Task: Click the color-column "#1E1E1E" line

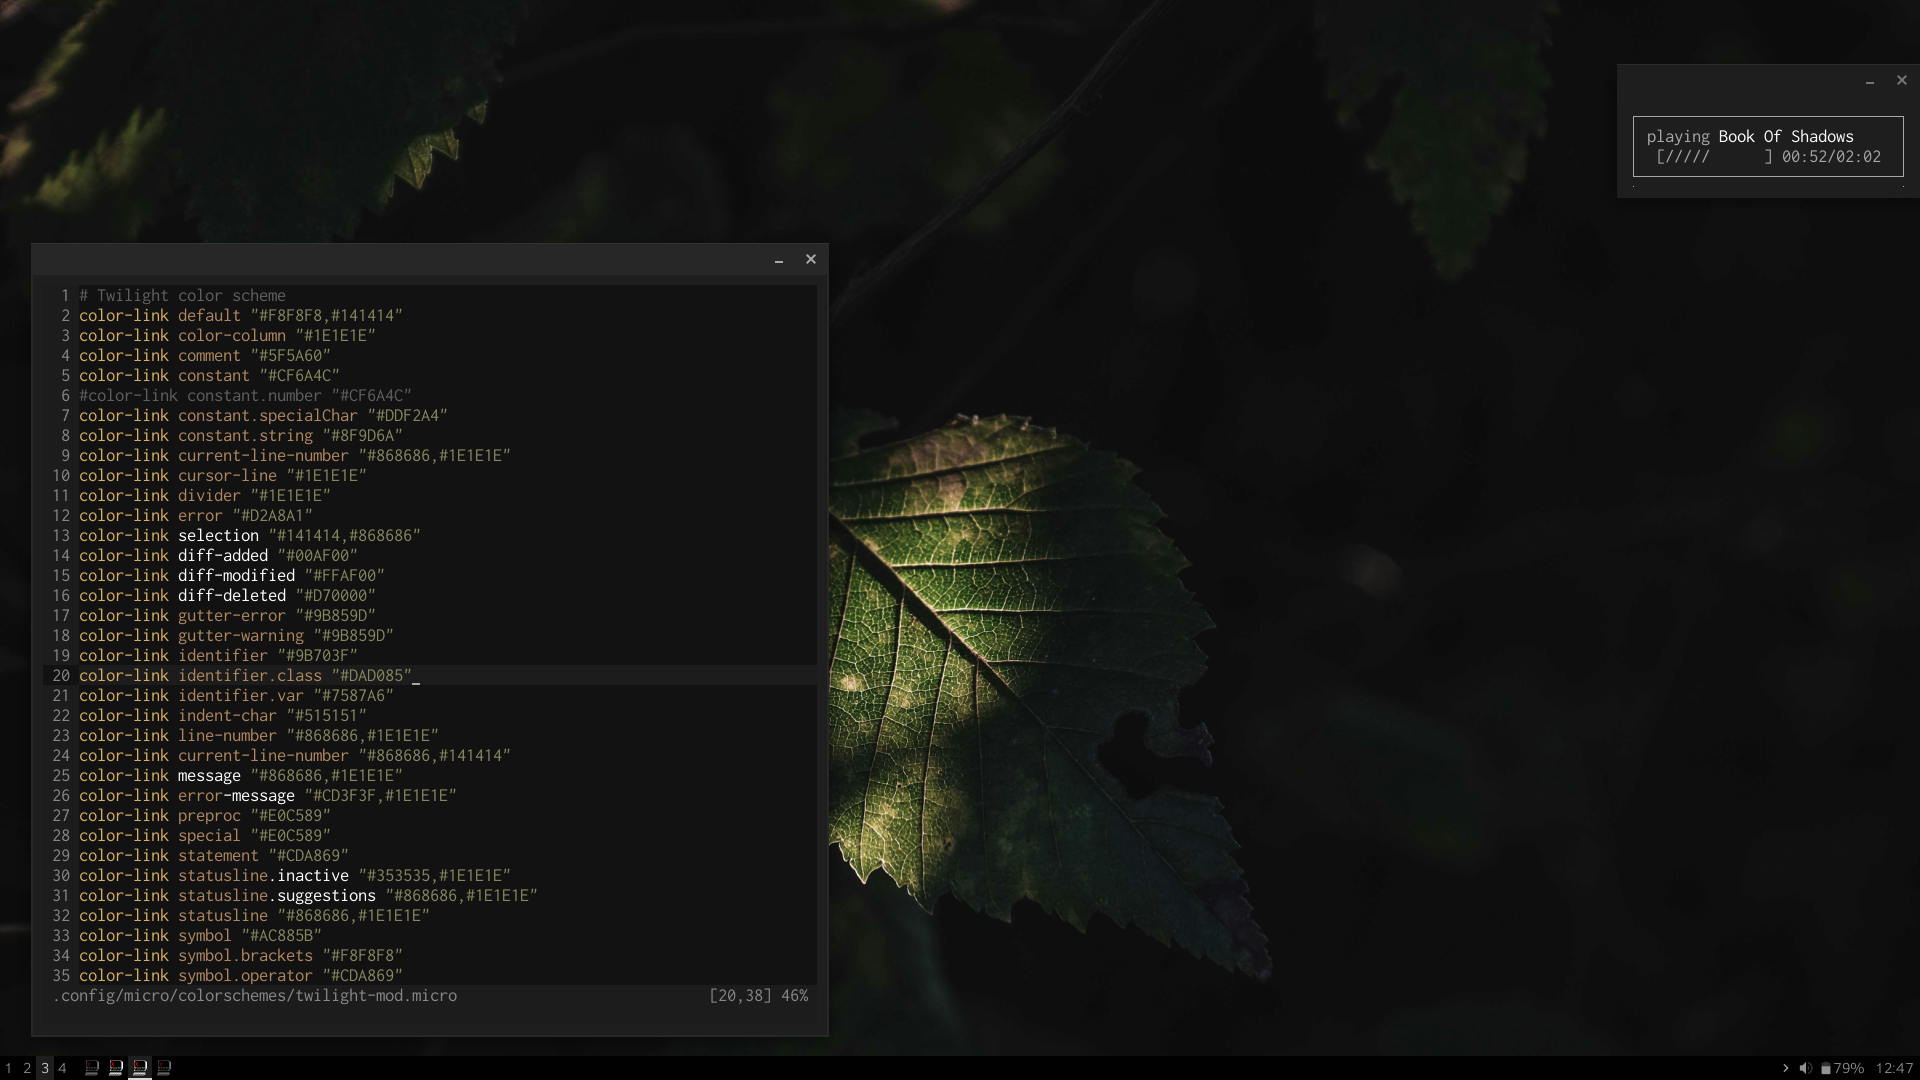Action: [227, 336]
